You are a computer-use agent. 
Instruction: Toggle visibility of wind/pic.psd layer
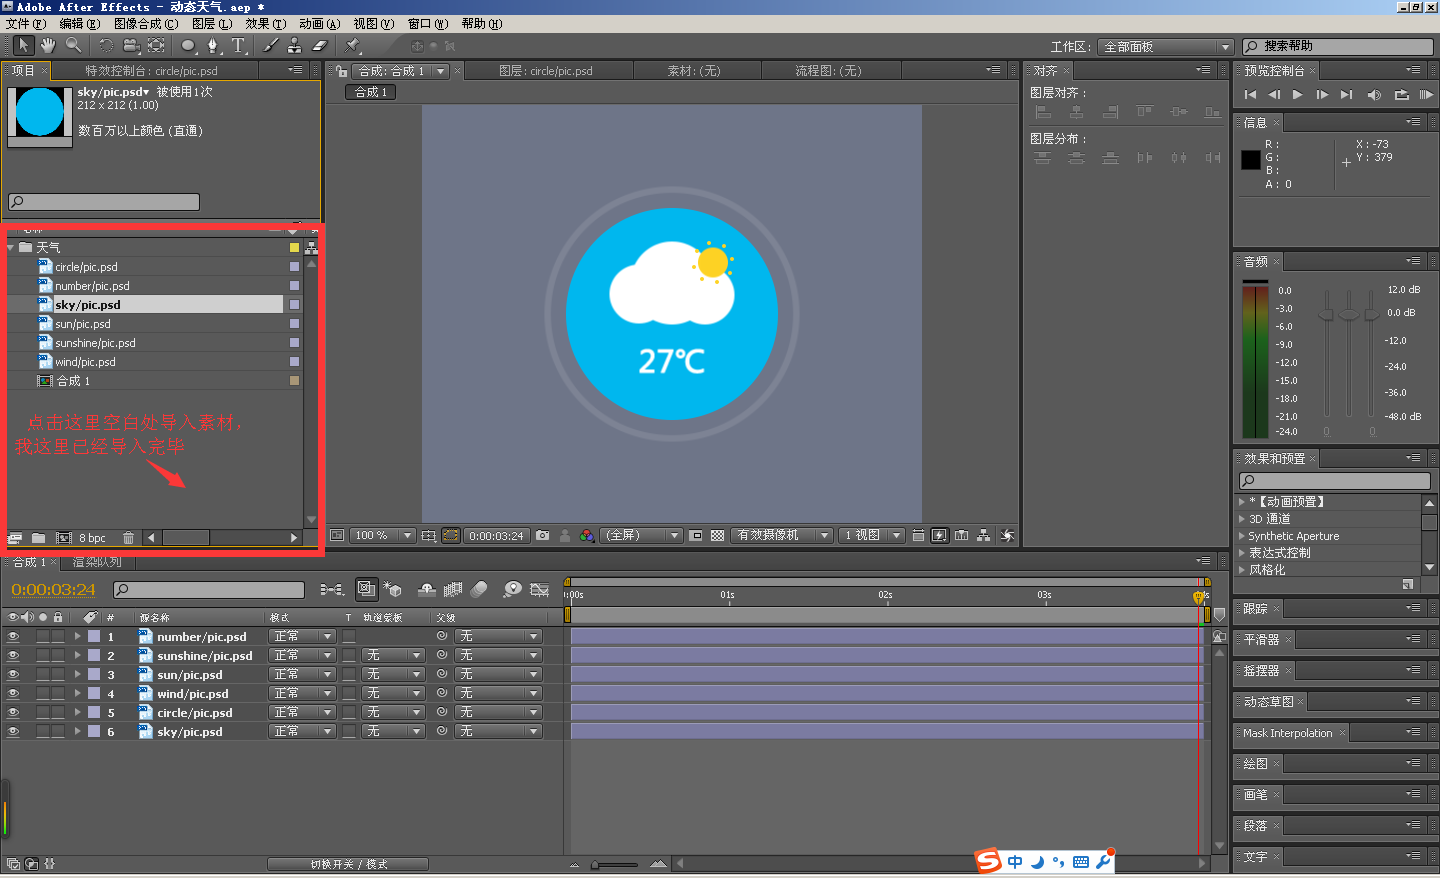13,693
